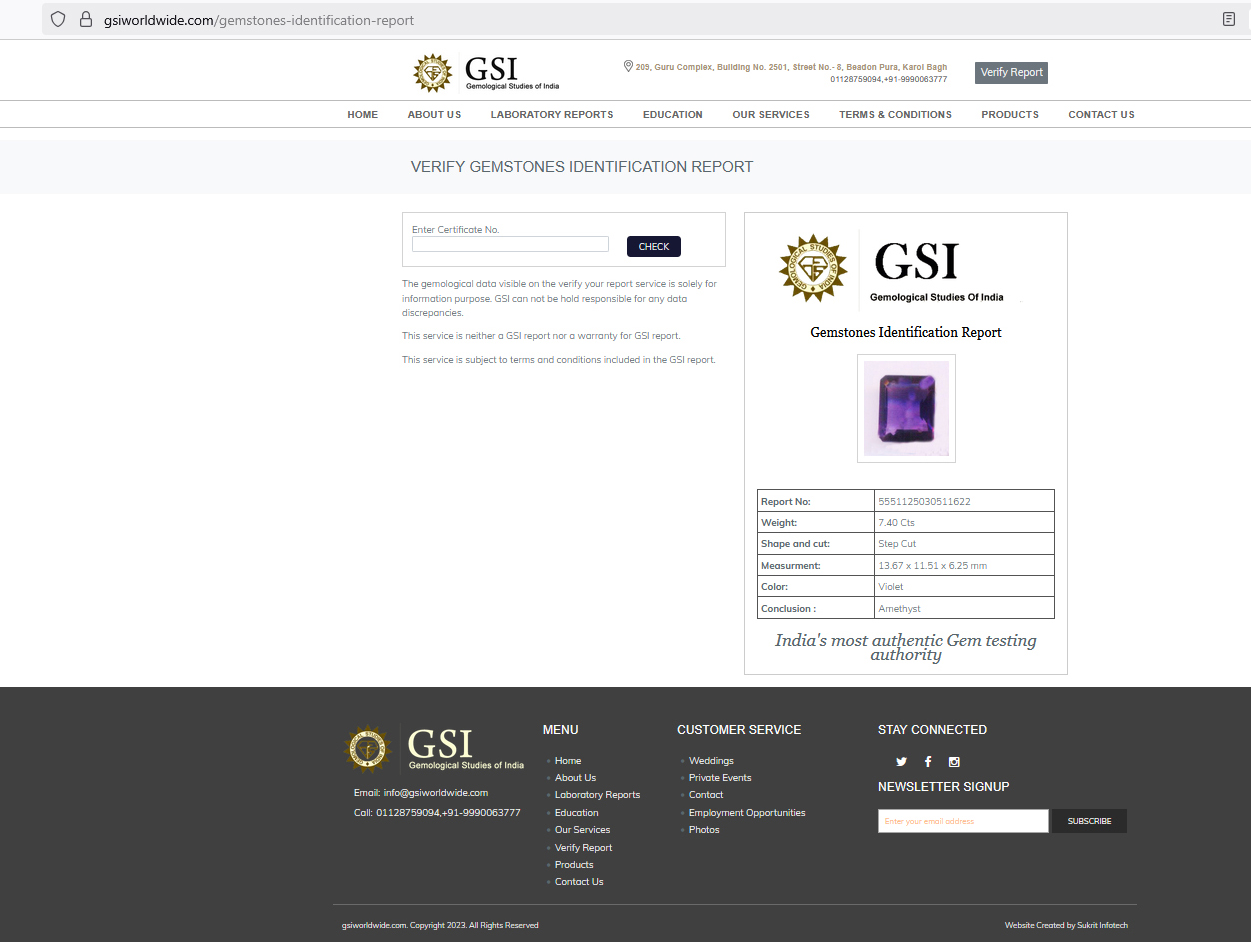Click the NEWSLETTER SIGNUP heading
Image resolution: width=1251 pixels, height=942 pixels.
[944, 787]
